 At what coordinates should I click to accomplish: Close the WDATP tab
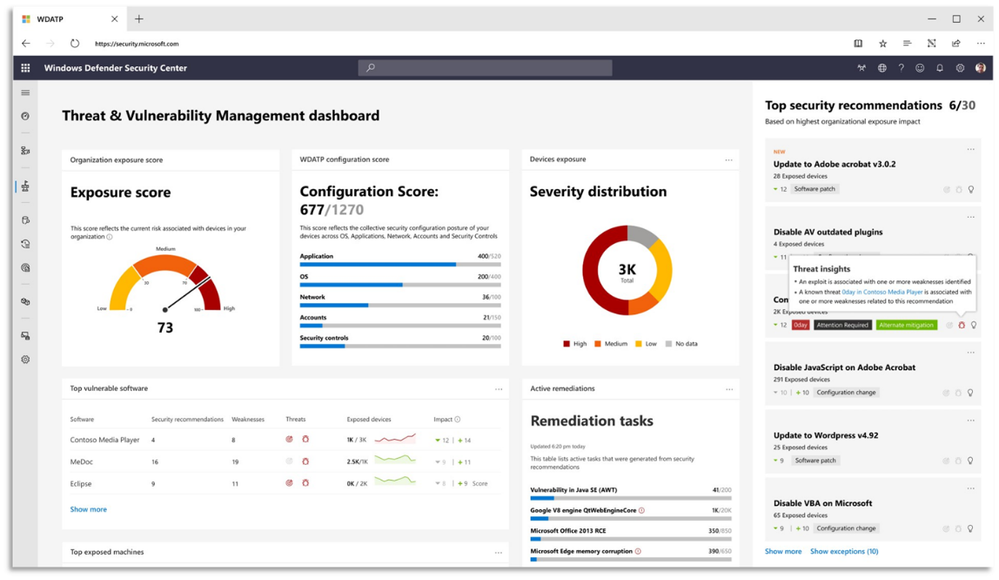tap(115, 19)
